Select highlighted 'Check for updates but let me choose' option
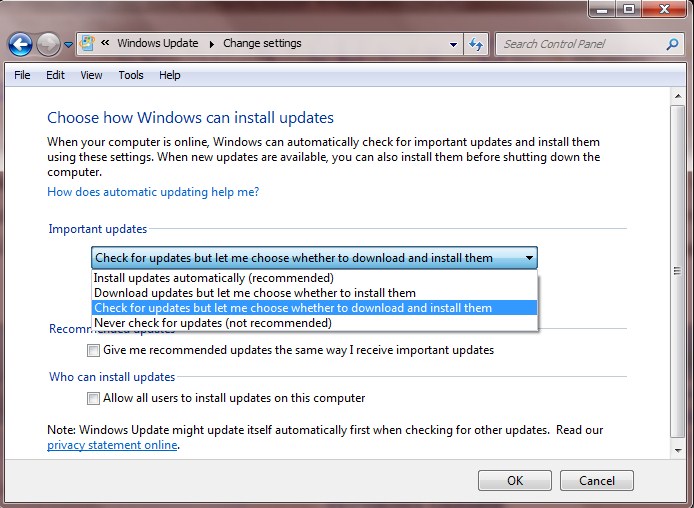Screen dimensions: 694x508 315,308
